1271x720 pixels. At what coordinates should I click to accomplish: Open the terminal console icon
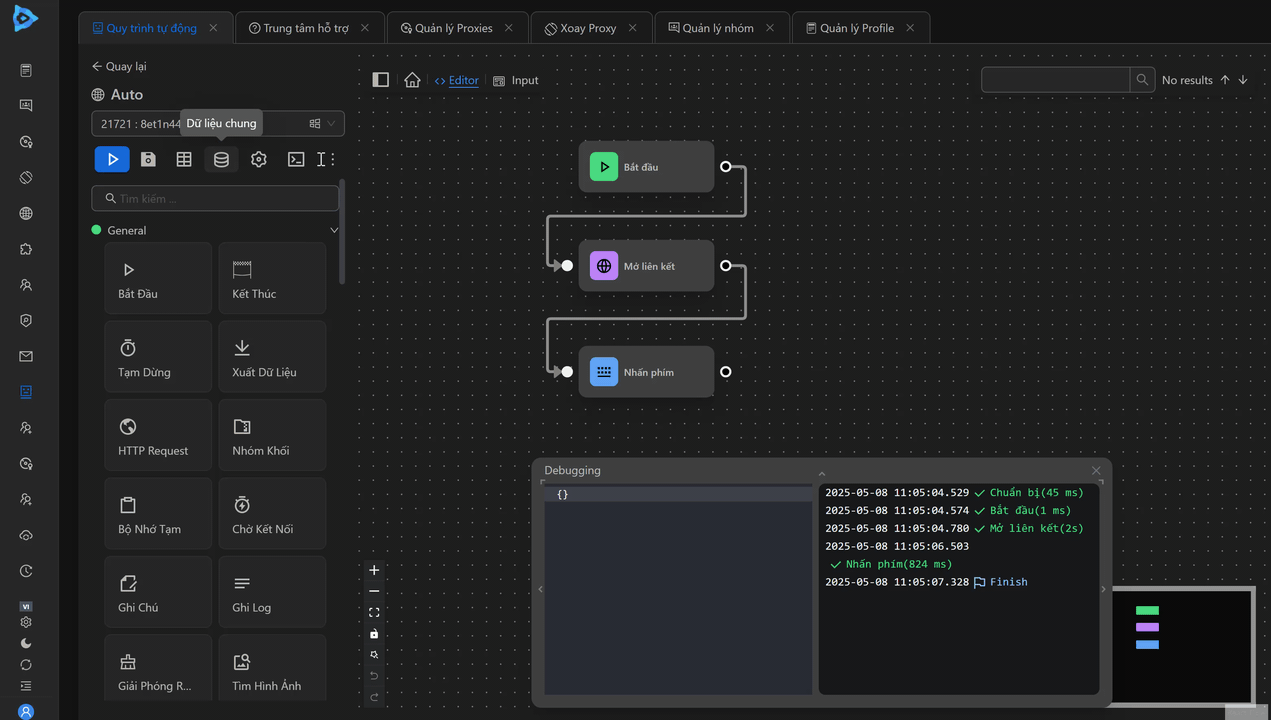pos(296,159)
